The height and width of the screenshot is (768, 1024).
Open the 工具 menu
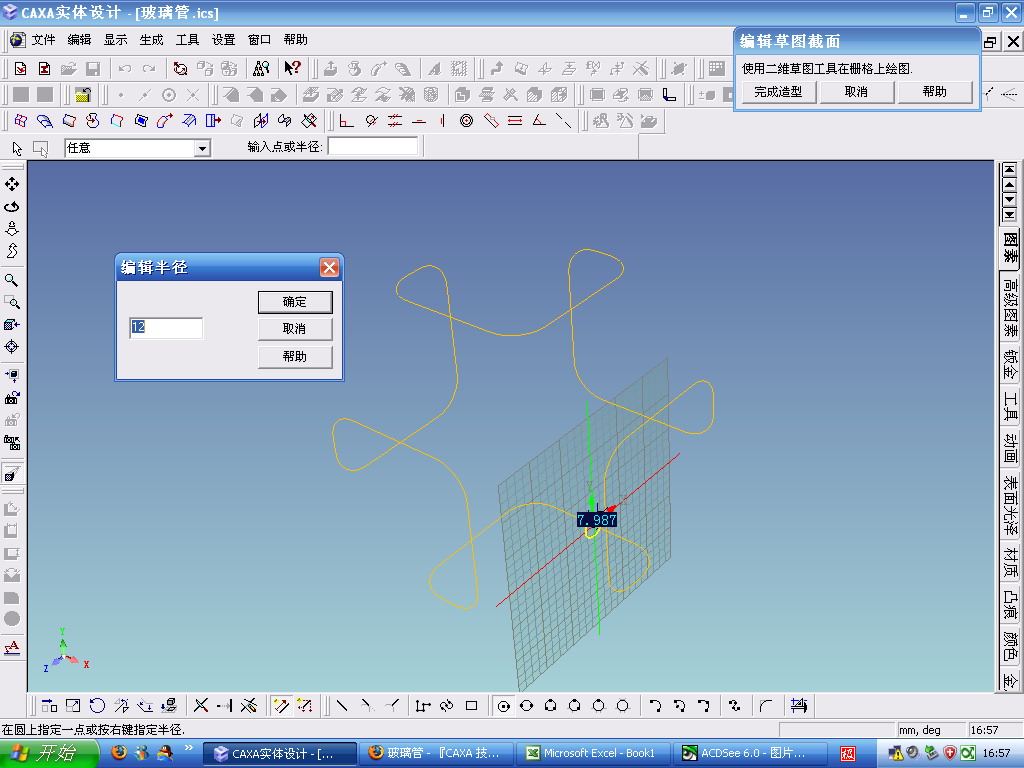point(187,40)
